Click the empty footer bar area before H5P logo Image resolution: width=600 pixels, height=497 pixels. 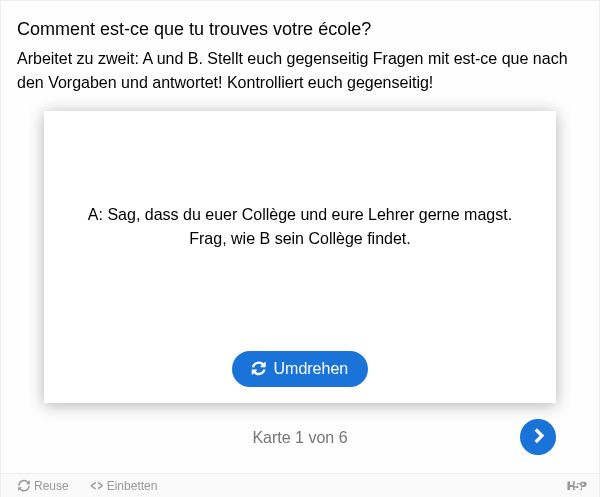pos(362,486)
